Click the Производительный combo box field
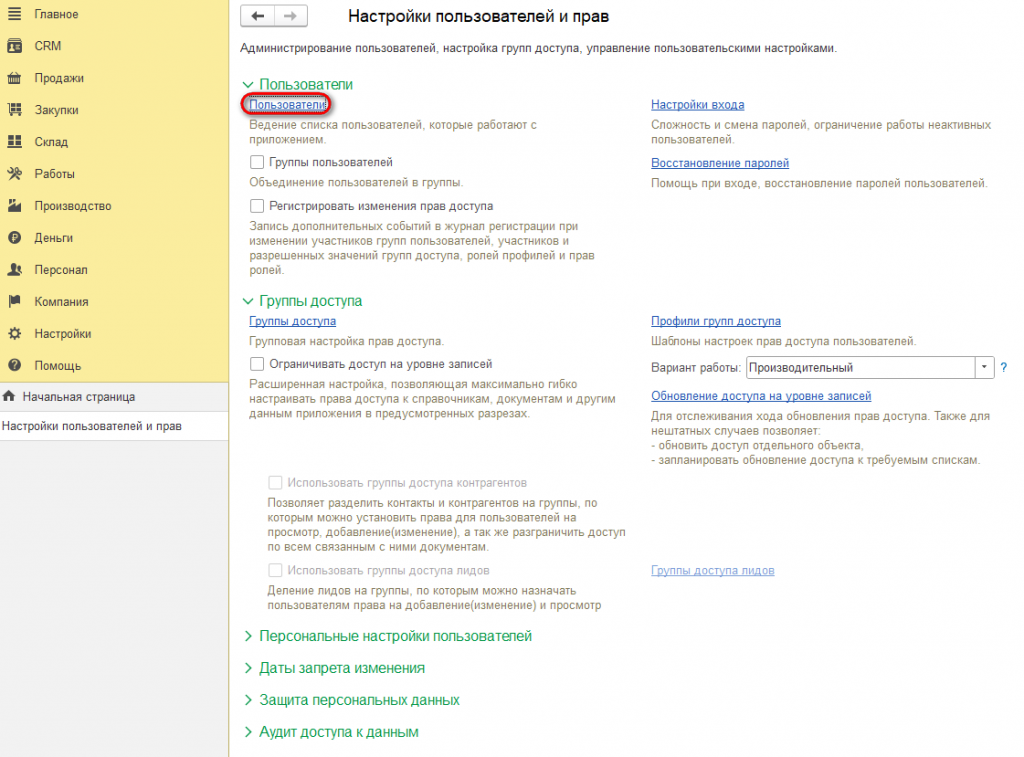The height and width of the screenshot is (757, 1024). (x=861, y=368)
